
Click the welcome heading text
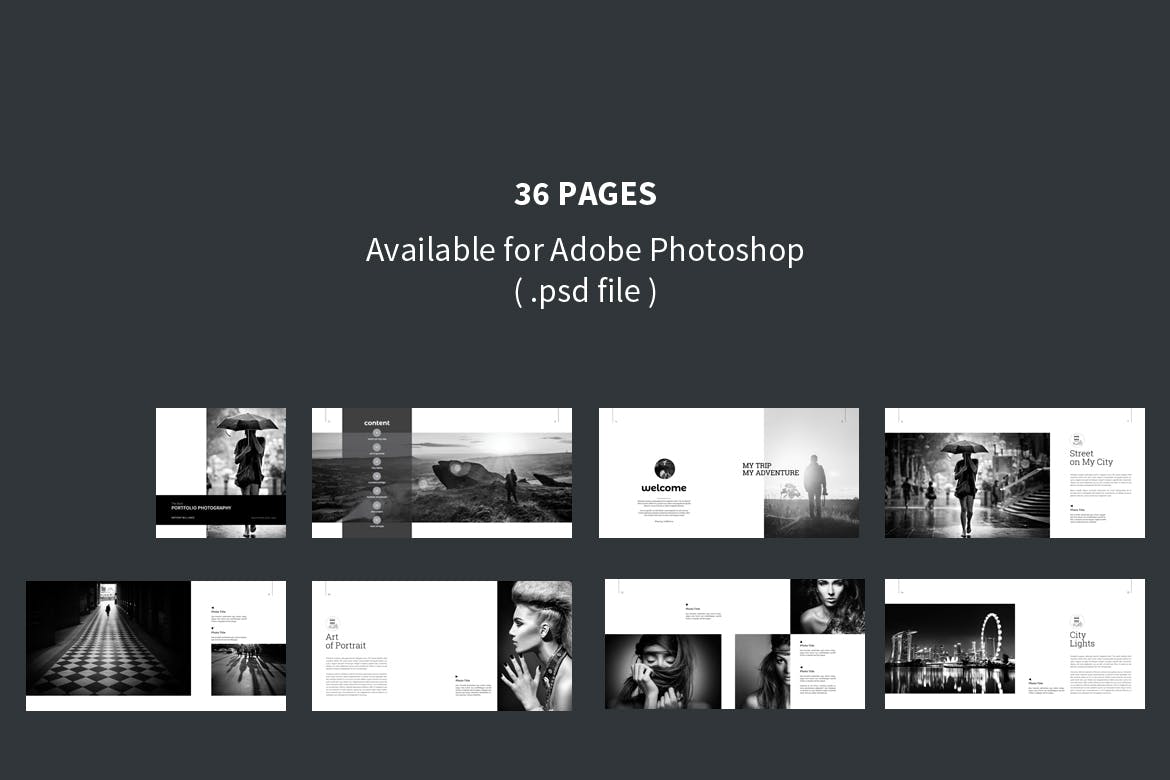664,488
